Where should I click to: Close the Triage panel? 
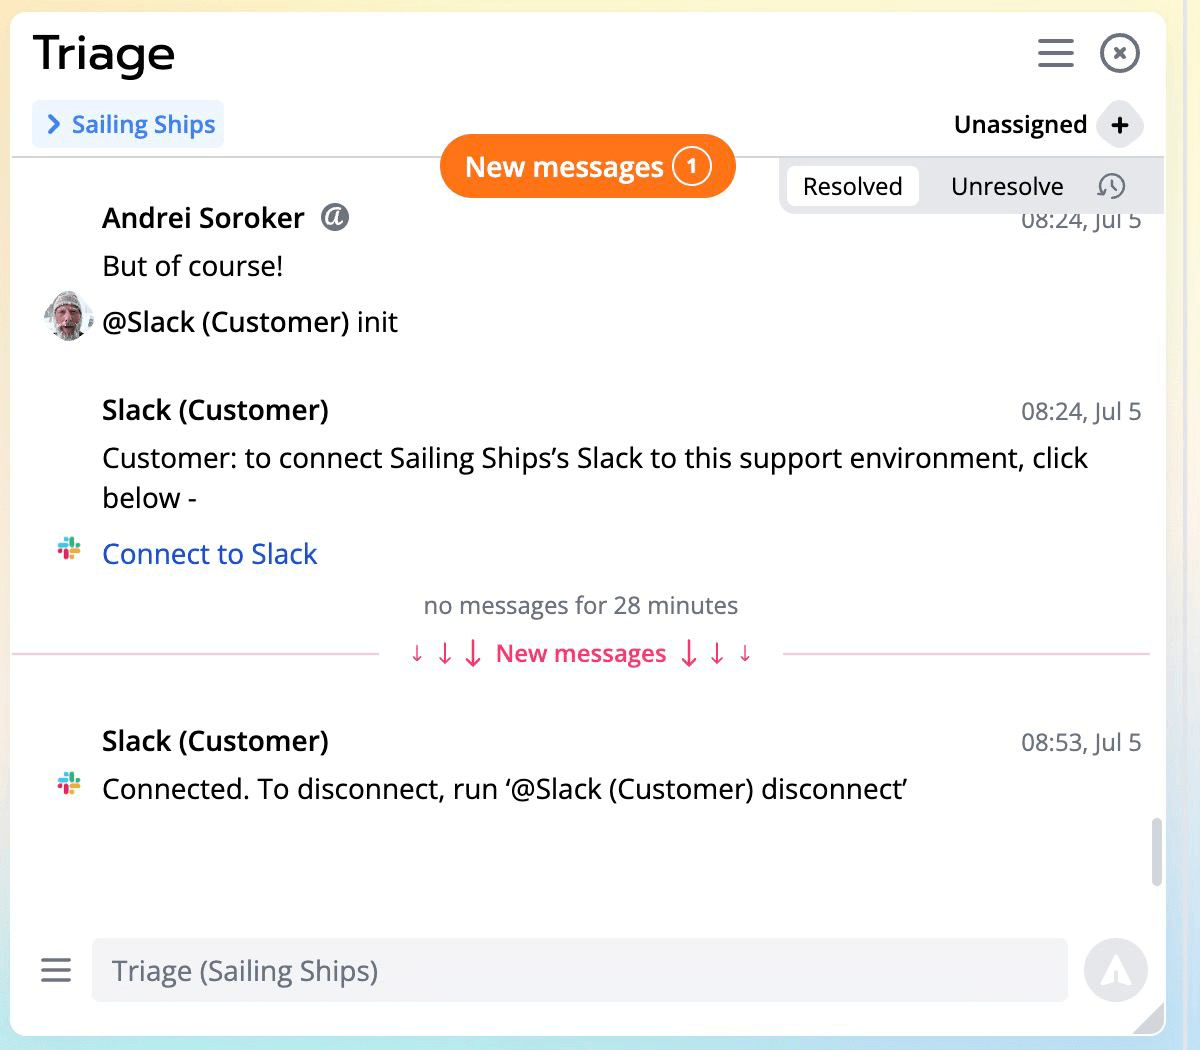[x=1120, y=53]
